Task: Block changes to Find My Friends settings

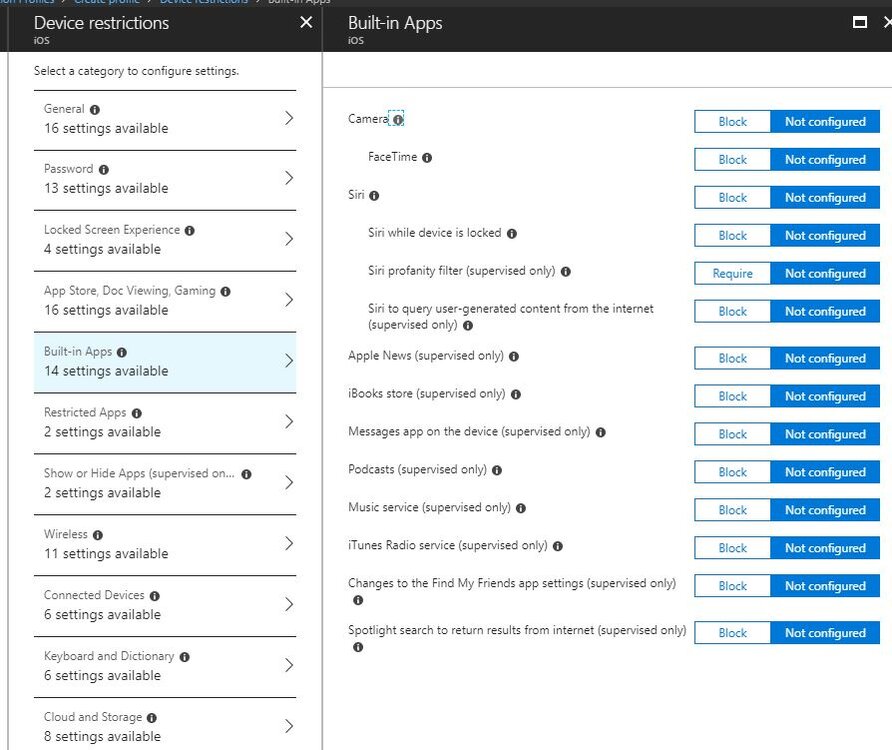Action: (x=732, y=586)
